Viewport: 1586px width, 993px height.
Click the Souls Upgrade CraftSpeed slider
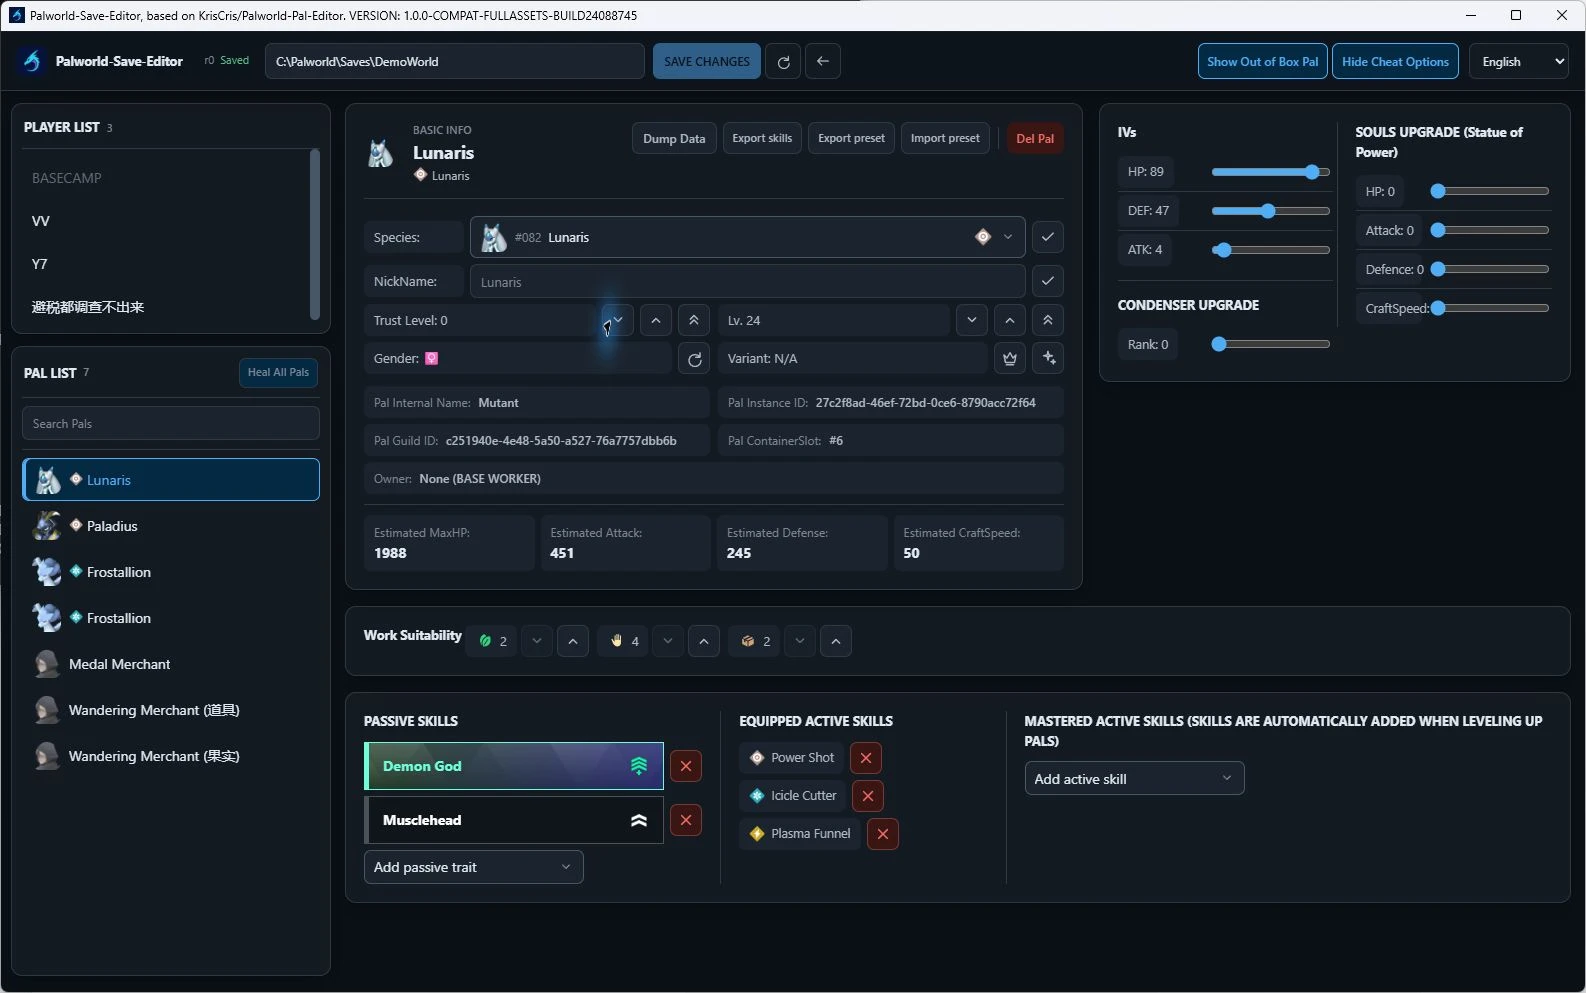tap(1490, 308)
